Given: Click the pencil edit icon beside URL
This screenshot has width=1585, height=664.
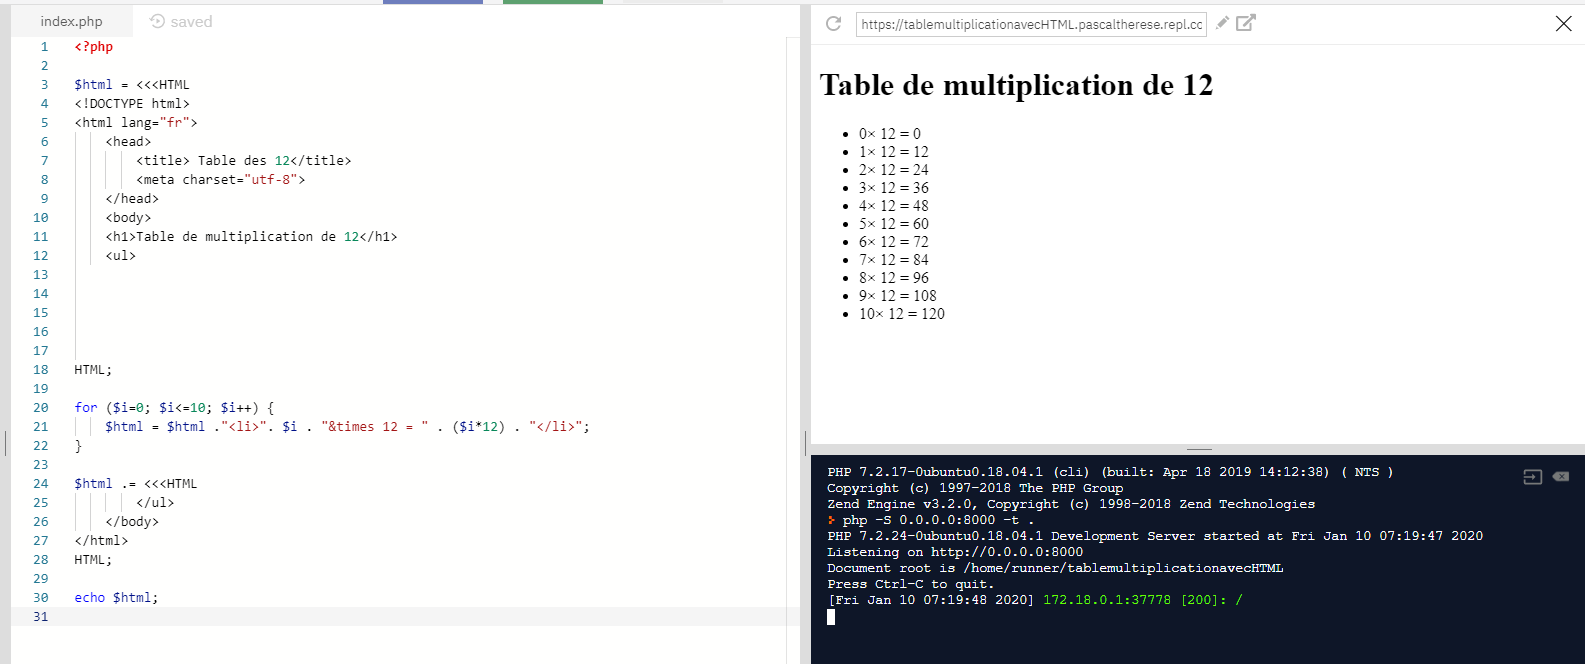Looking at the screenshot, I should tap(1222, 23).
